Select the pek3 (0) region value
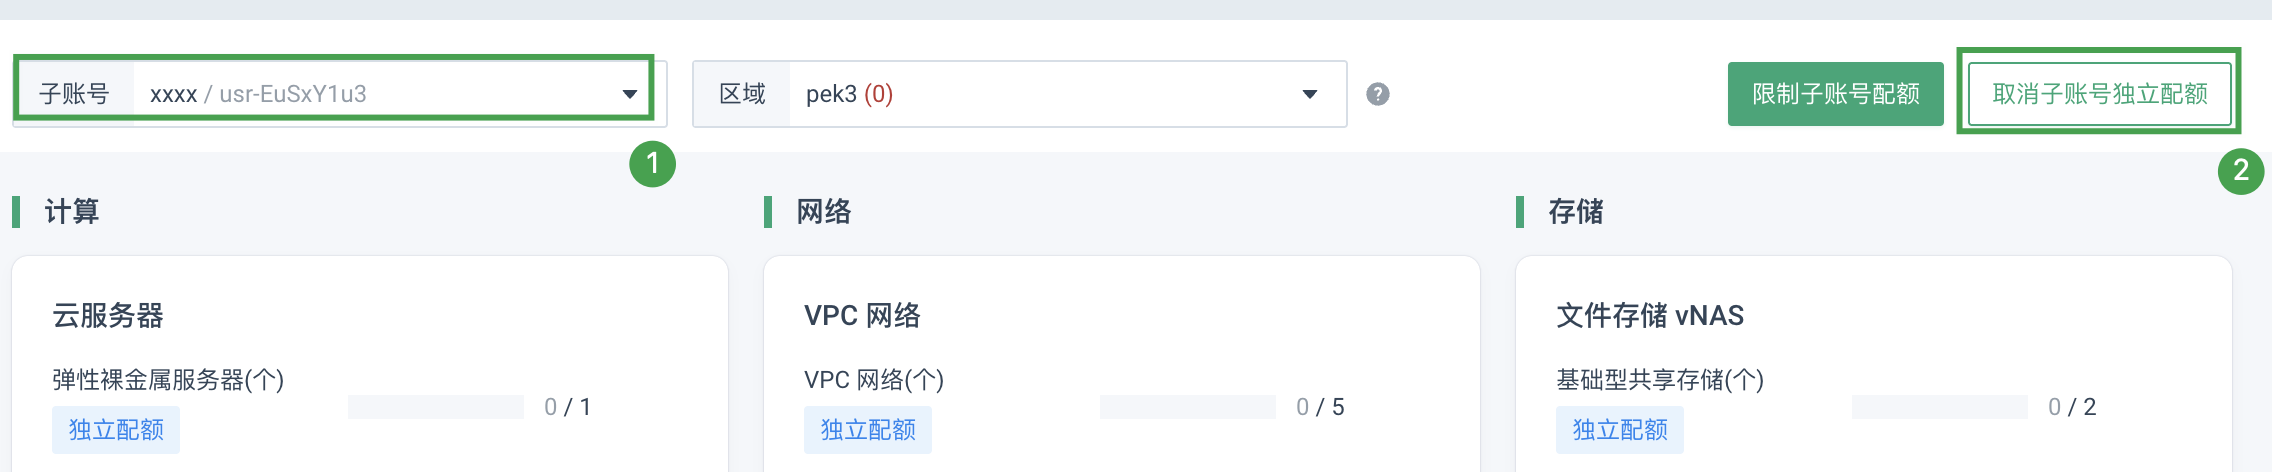2272x472 pixels. pos(850,94)
